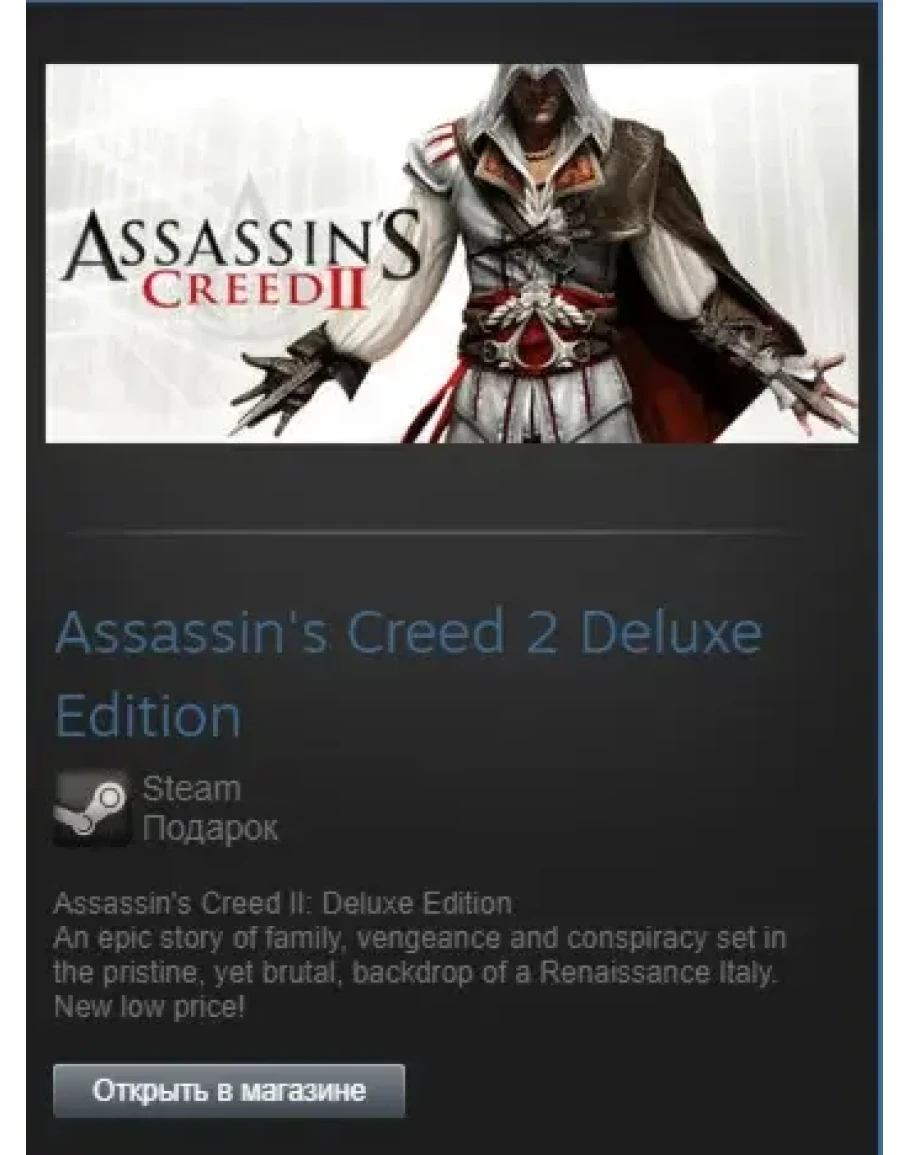Click the New low price! text
This screenshot has height=1155, width=910.
149,1006
